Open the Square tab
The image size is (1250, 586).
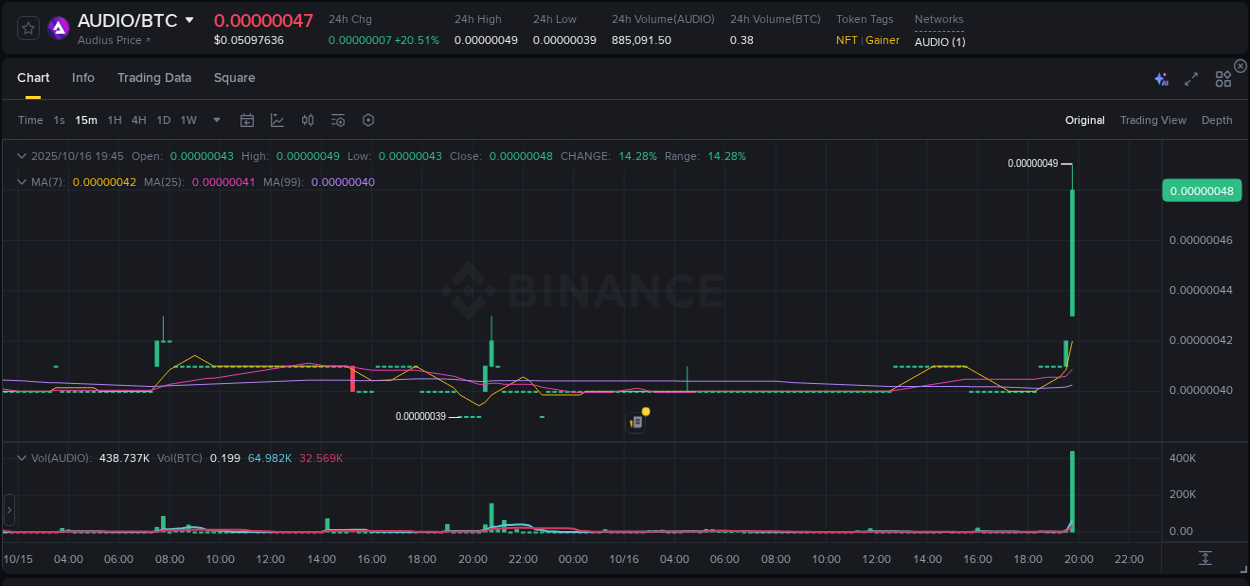pos(234,77)
